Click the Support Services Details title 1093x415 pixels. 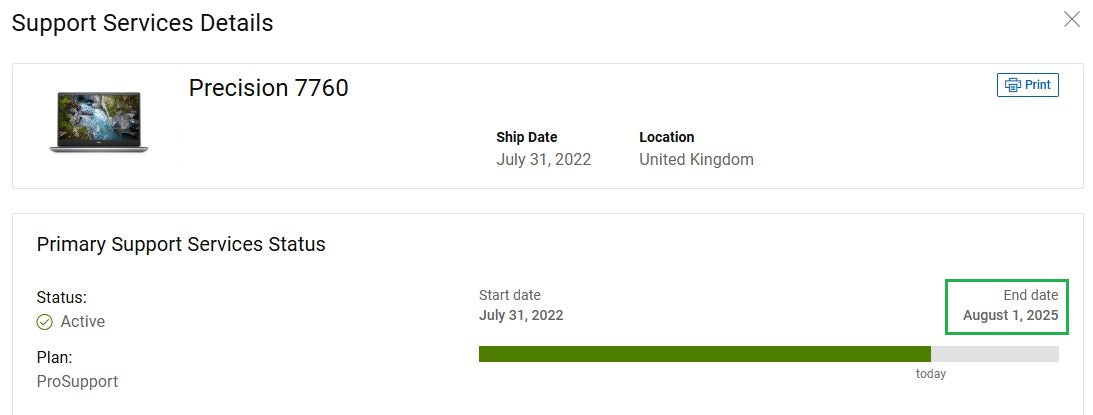[142, 23]
